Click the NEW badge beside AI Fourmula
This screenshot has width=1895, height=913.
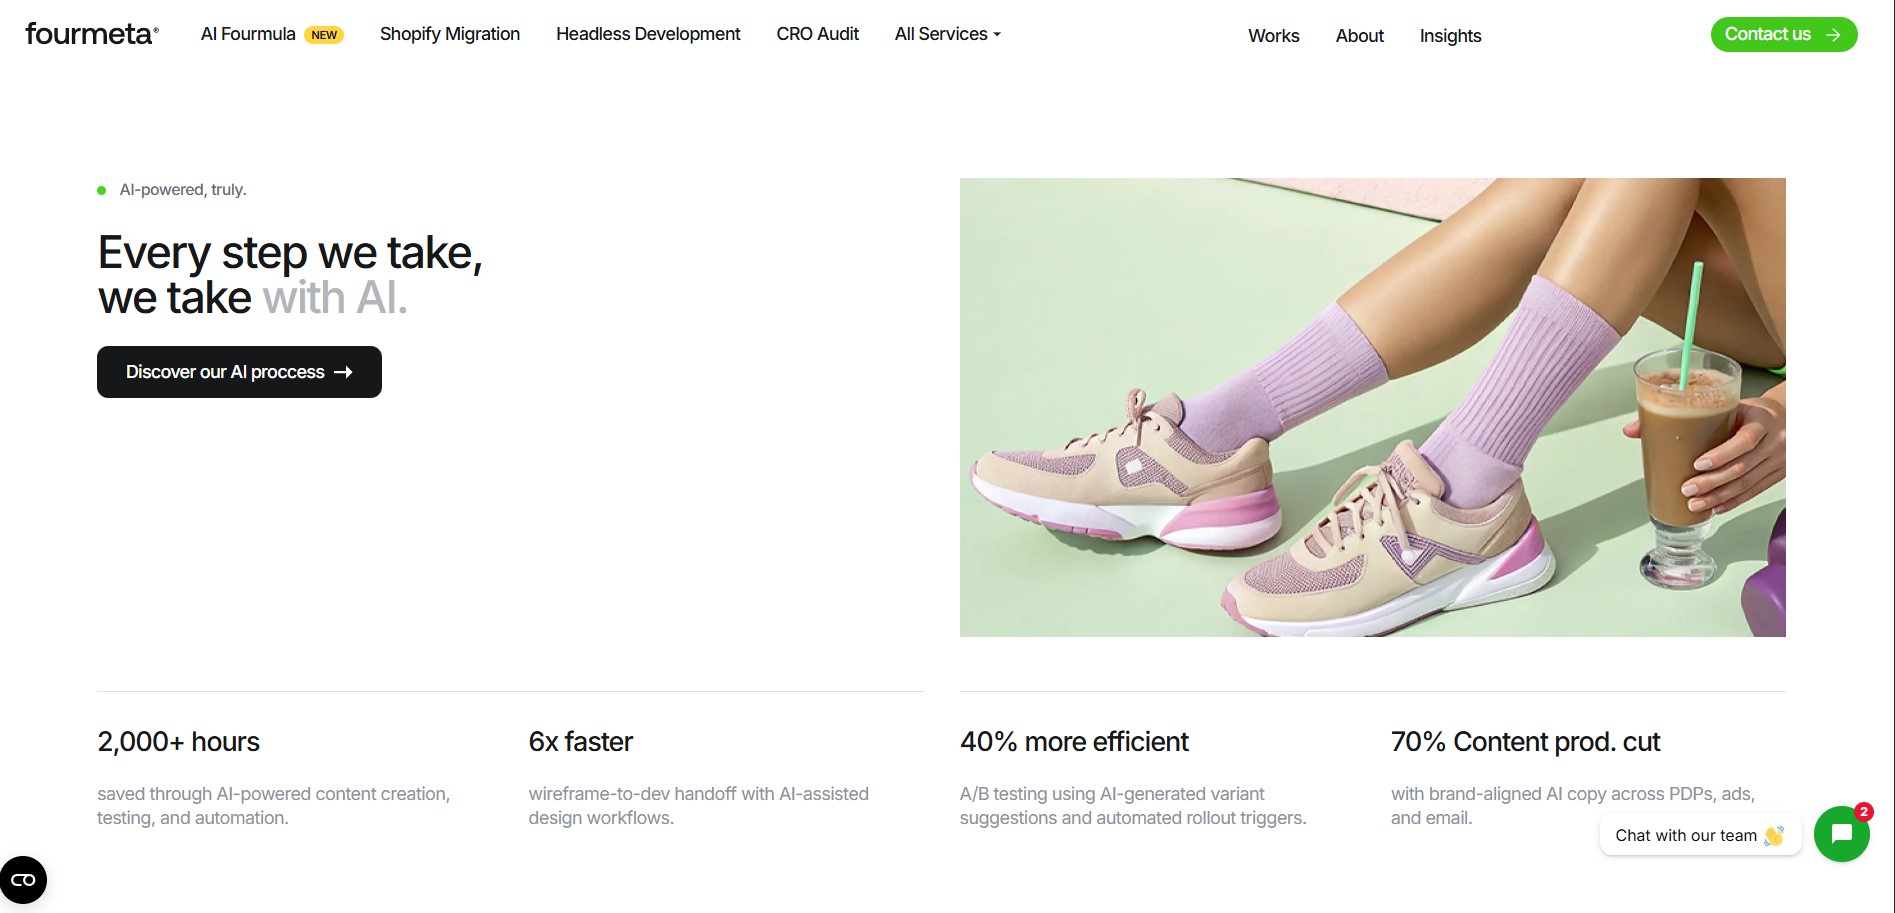click(322, 33)
